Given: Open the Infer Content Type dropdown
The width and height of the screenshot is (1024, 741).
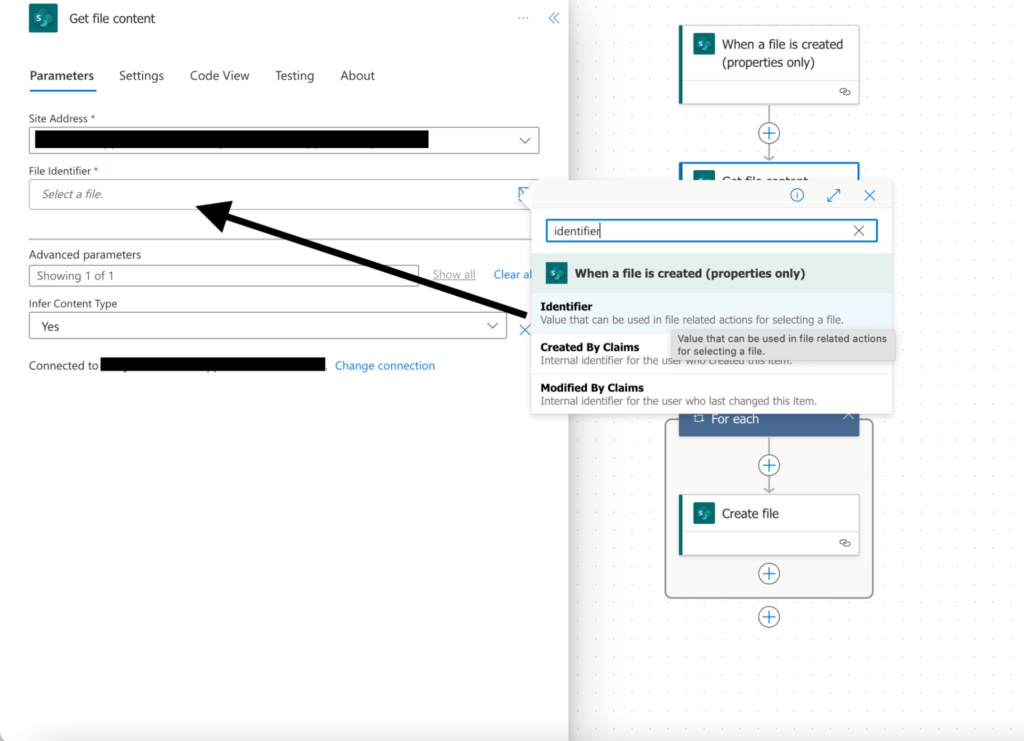Looking at the screenshot, I should [491, 326].
